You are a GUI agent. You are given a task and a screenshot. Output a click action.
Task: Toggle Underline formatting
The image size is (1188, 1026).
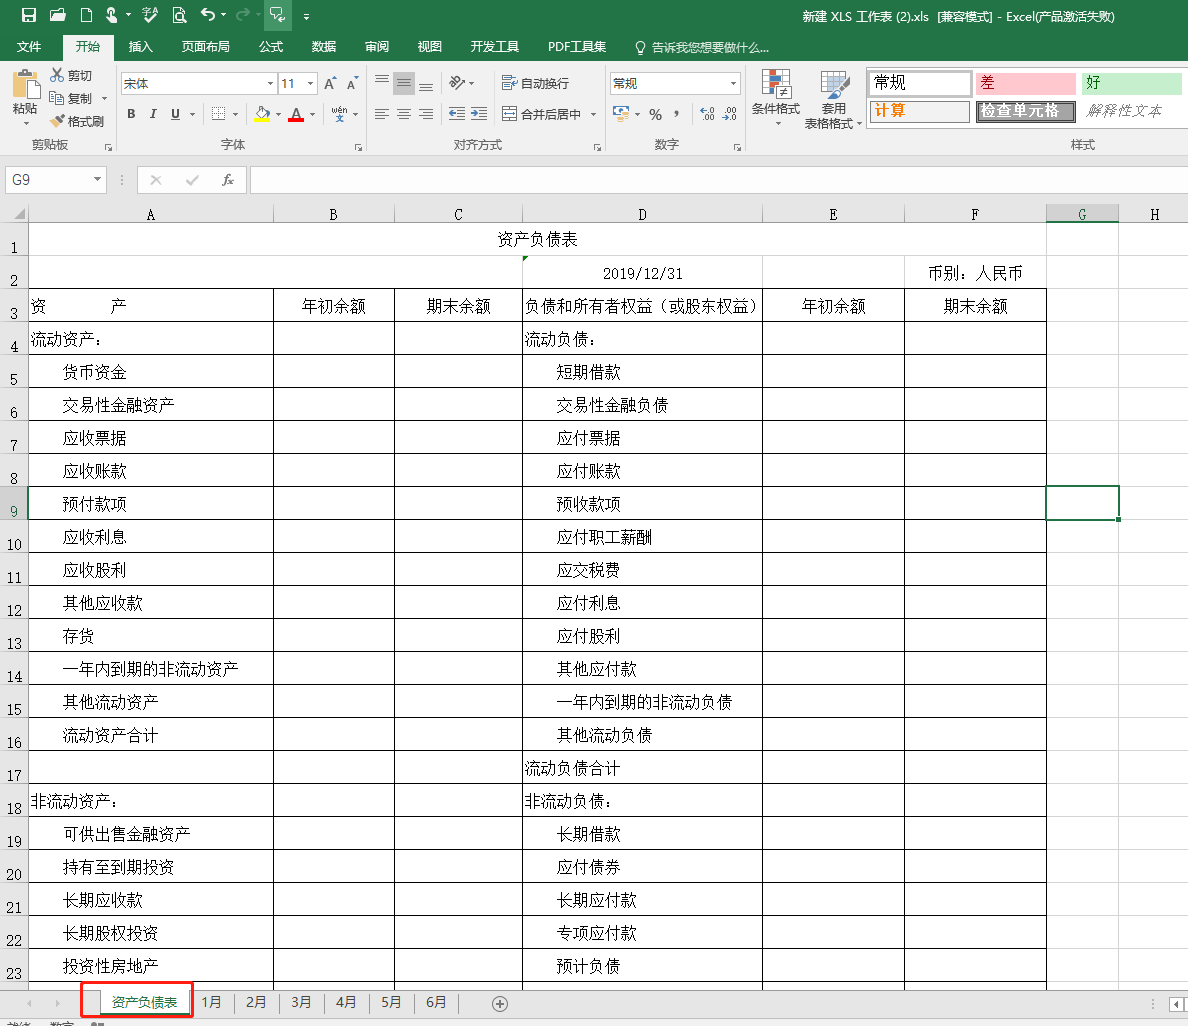[x=175, y=114]
